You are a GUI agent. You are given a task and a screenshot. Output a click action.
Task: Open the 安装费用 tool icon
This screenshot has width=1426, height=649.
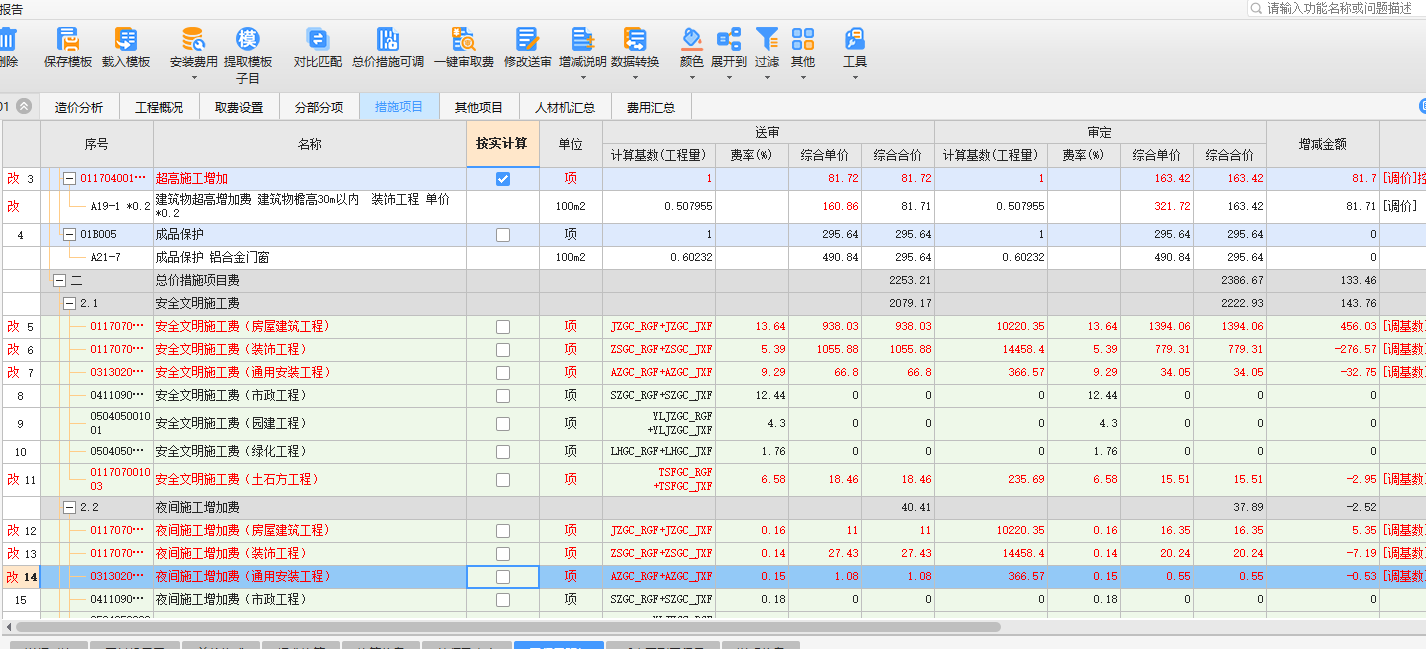[x=193, y=40]
